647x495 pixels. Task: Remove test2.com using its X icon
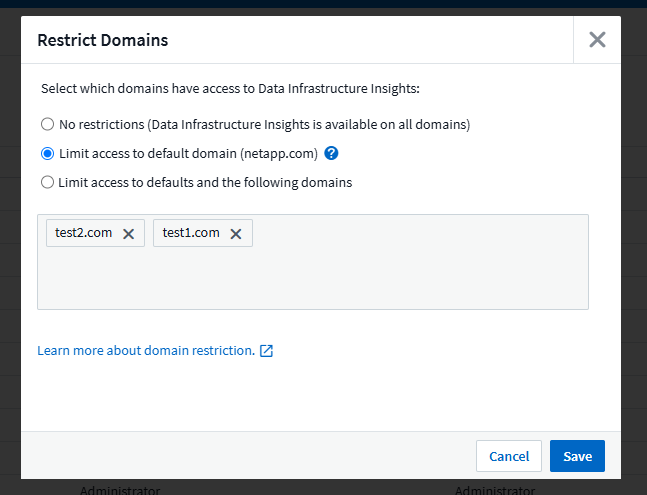(x=128, y=234)
